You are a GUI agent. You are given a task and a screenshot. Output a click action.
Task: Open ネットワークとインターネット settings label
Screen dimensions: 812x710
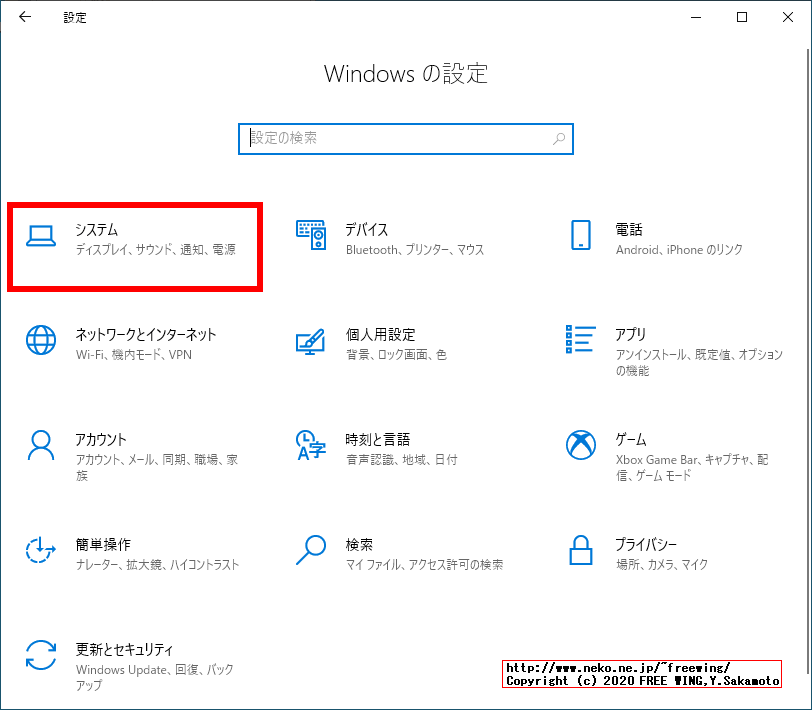pos(146,335)
